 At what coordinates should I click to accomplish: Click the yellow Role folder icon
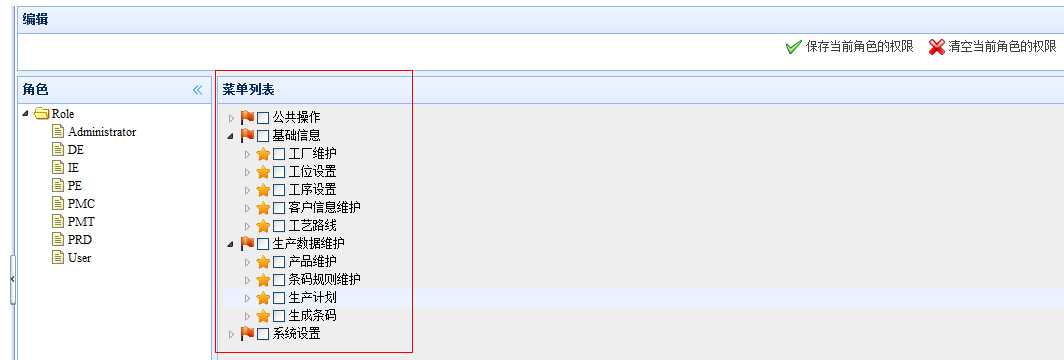coord(41,114)
